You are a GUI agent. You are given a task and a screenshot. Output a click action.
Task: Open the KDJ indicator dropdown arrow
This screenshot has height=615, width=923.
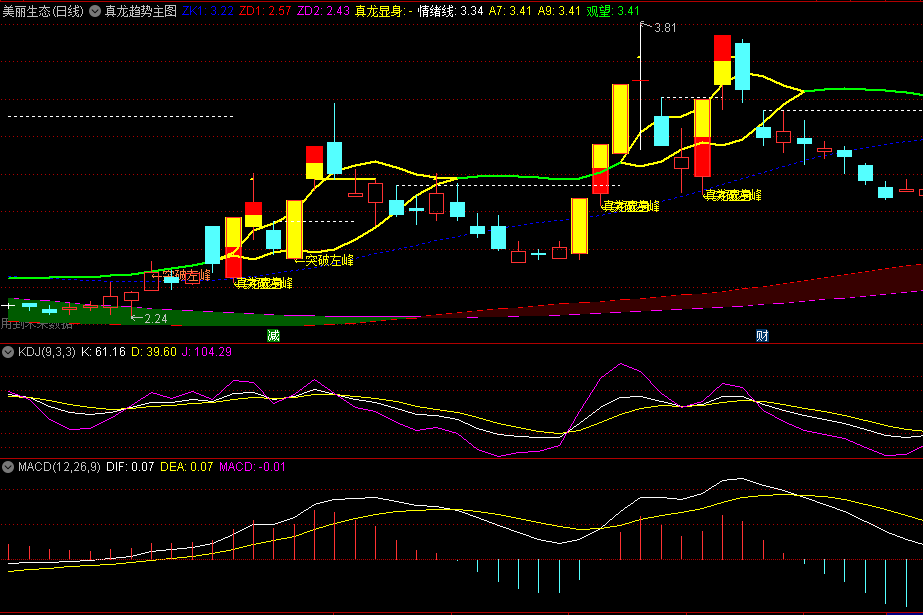click(8, 352)
